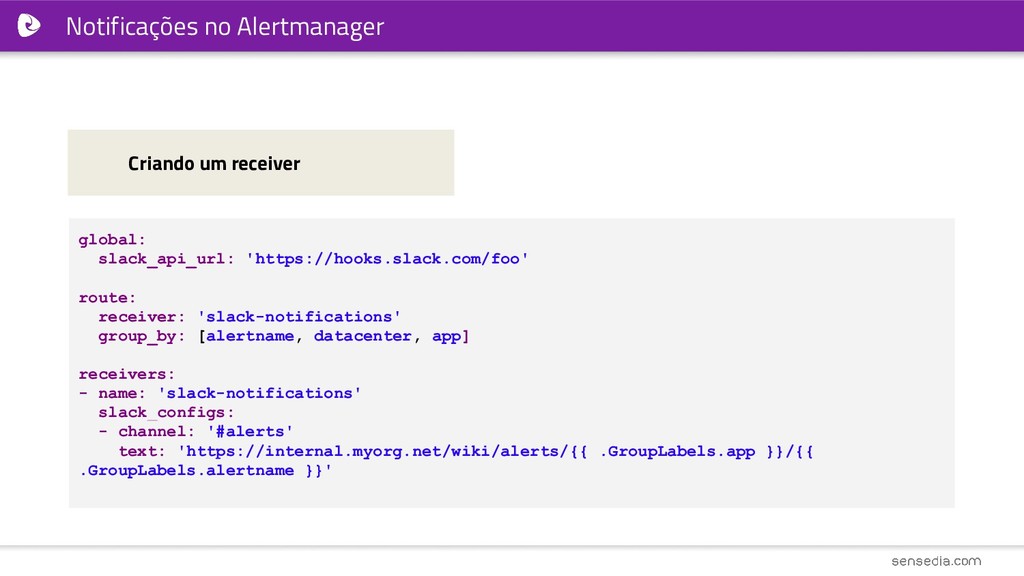
Task: Click the 'route:' key in the YAML
Action: 107,298
